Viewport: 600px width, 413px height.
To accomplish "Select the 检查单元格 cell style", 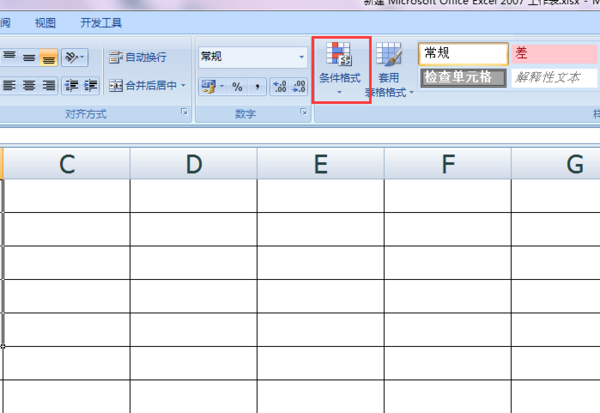I will [x=463, y=78].
